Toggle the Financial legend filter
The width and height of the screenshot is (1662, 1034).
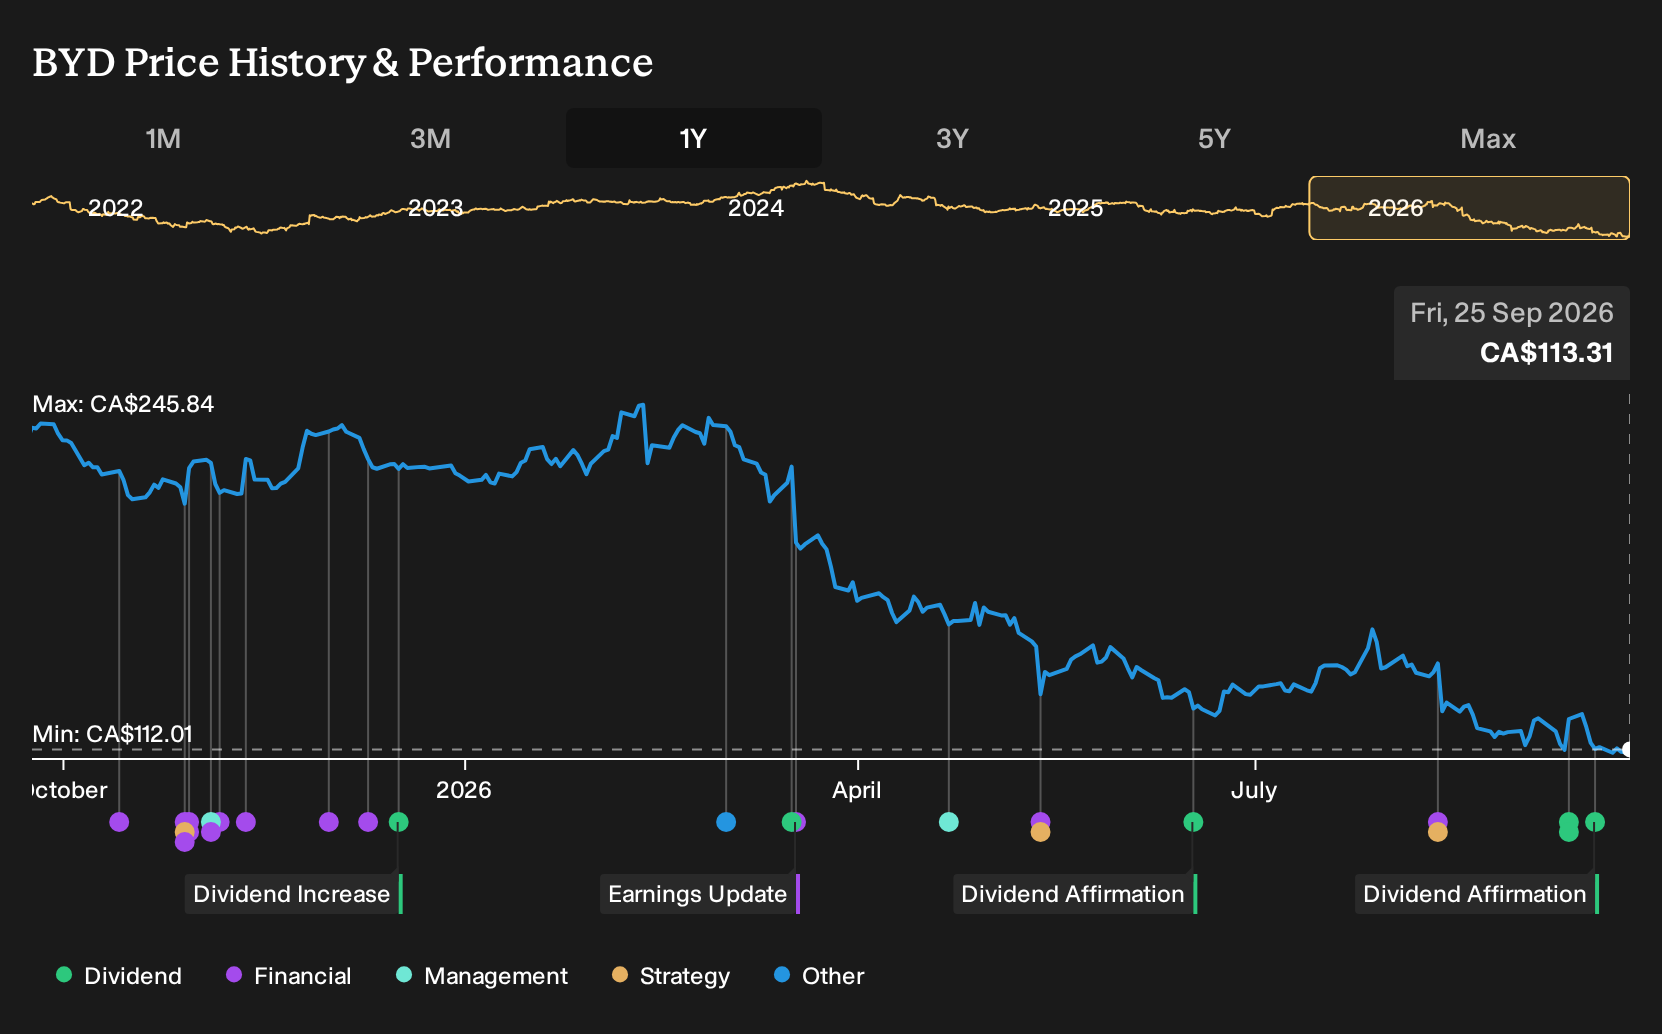click(289, 976)
